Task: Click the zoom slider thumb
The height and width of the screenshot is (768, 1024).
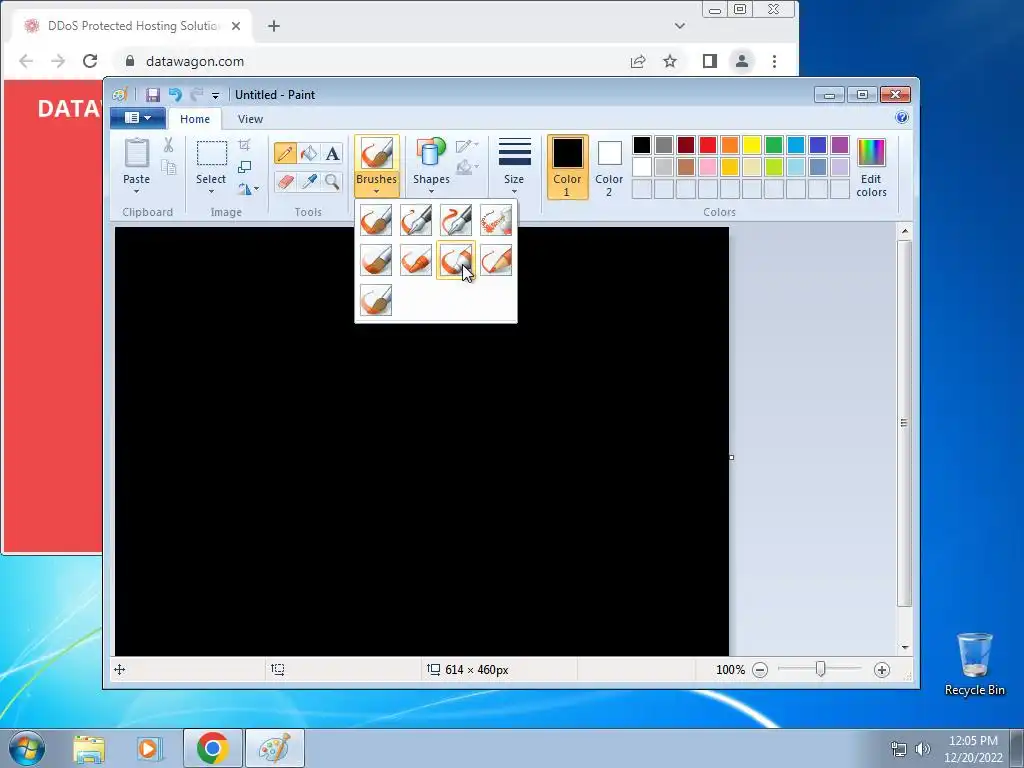Action: (x=820, y=669)
